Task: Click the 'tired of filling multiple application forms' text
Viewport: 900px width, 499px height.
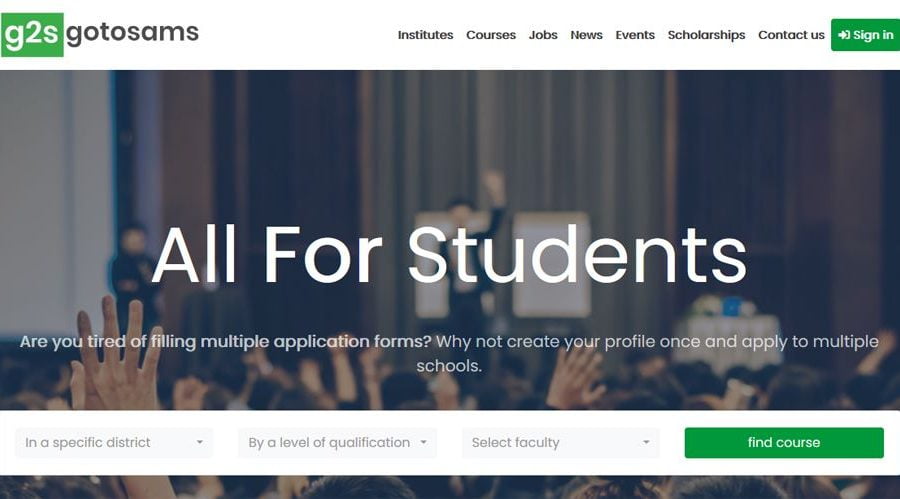Action: pyautogui.click(x=258, y=342)
